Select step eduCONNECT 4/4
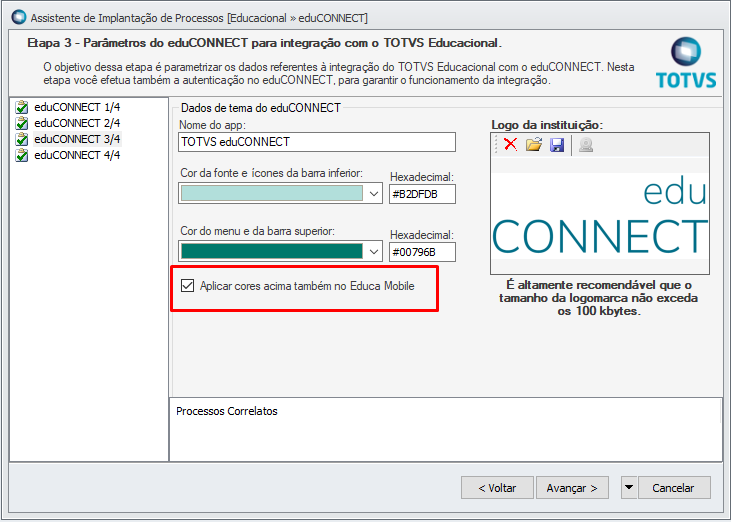This screenshot has width=731, height=522. [77, 155]
